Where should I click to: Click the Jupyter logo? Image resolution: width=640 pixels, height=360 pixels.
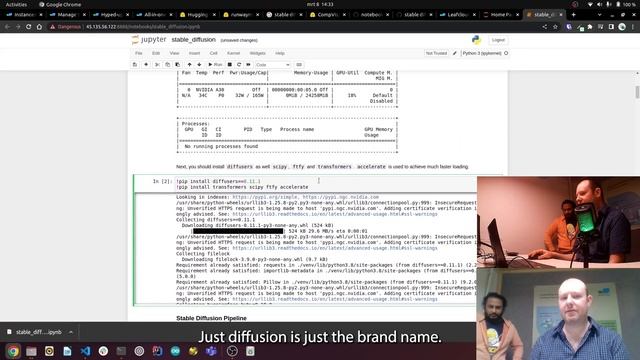tap(149, 40)
